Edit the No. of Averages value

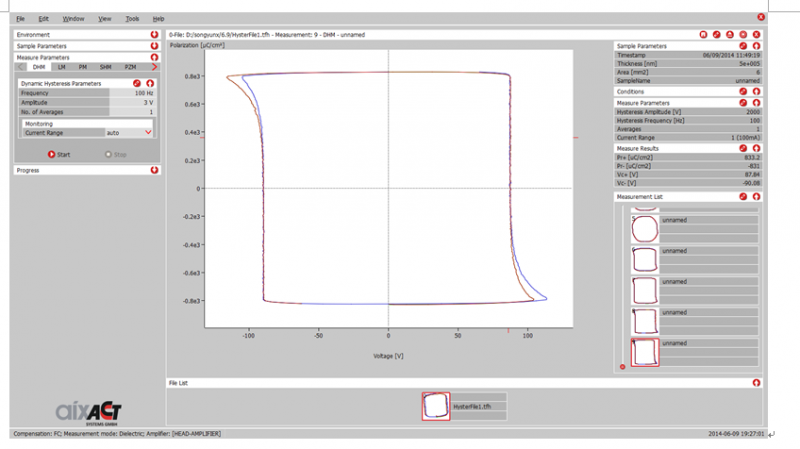point(131,112)
